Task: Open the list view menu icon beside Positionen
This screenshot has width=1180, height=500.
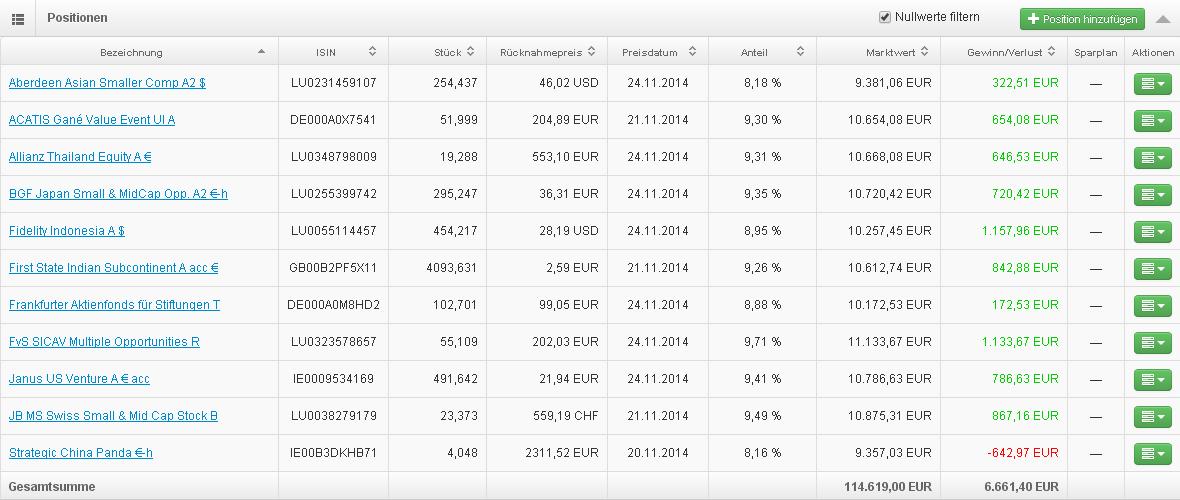Action: 18,18
